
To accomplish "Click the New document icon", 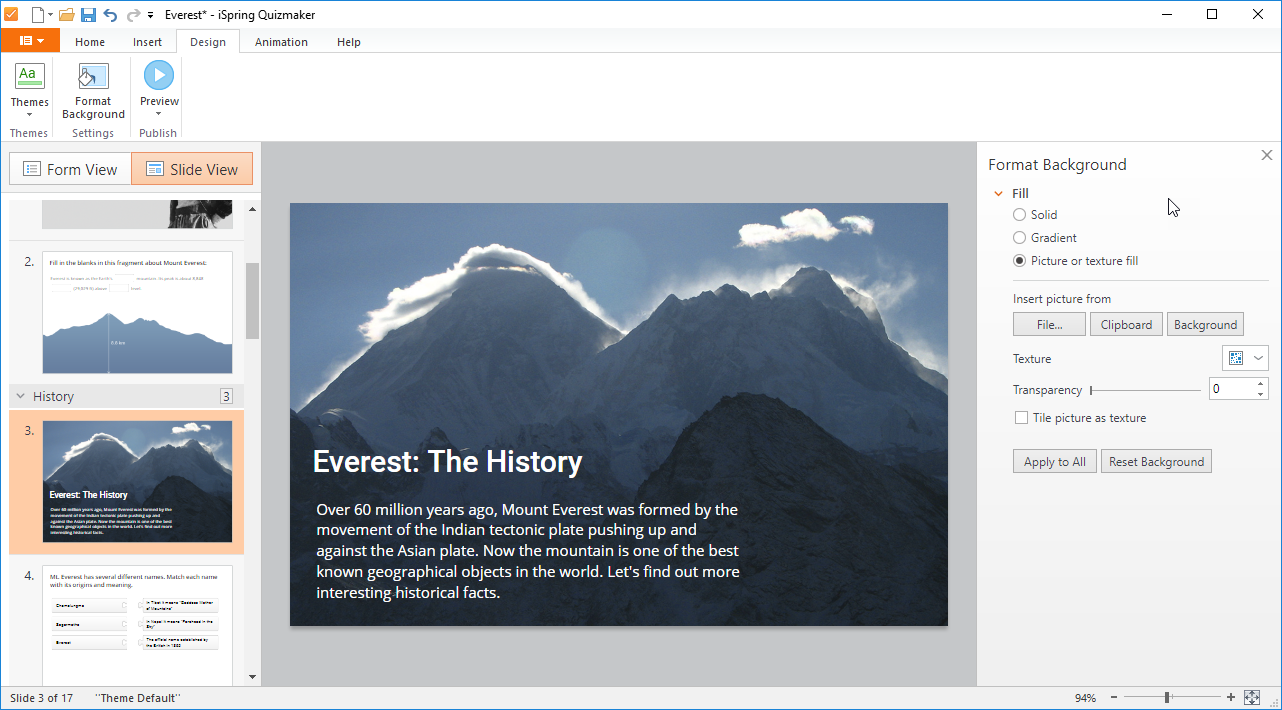I will click(x=38, y=15).
